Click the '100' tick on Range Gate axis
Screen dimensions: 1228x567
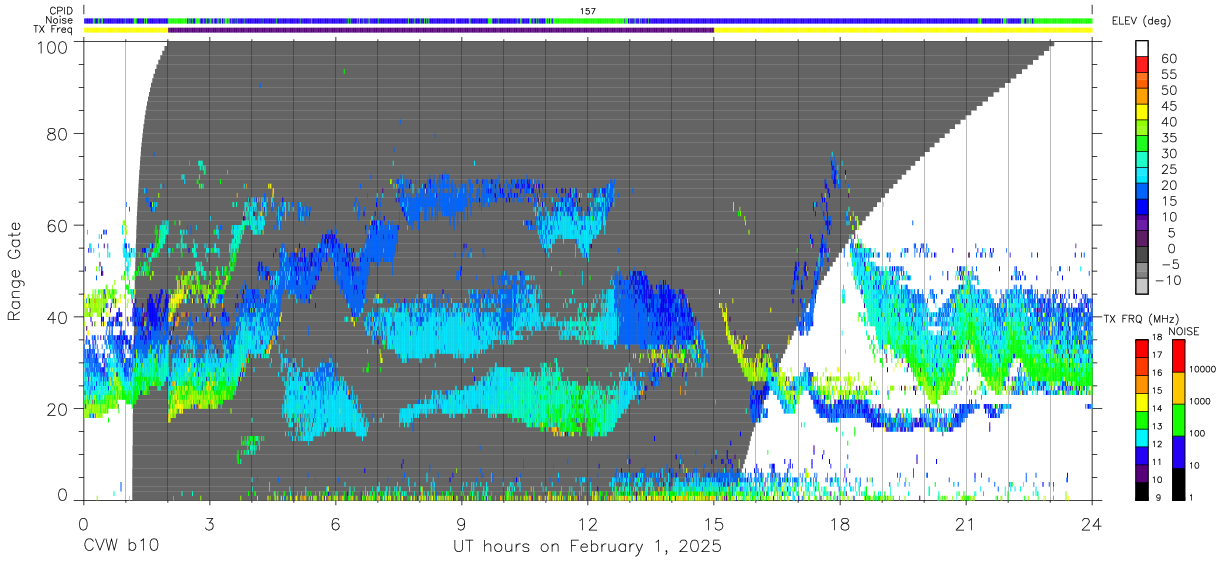click(x=54, y=47)
